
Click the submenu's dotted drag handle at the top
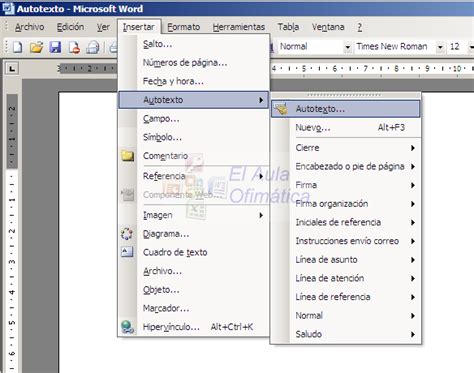click(344, 95)
